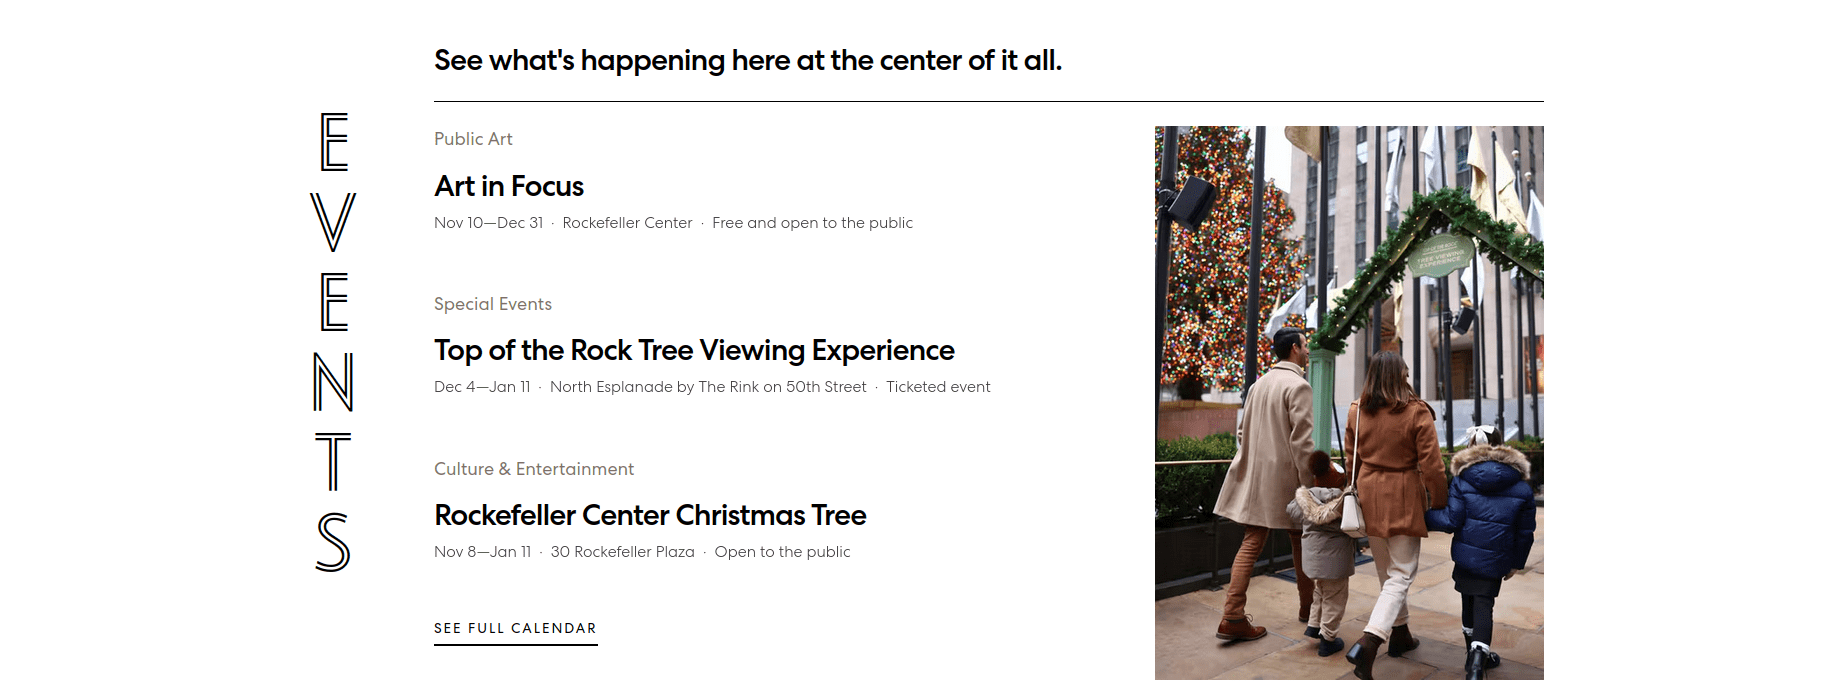Click the Nov 10—Dec 31 date text
The width and height of the screenshot is (1833, 683).
(488, 223)
